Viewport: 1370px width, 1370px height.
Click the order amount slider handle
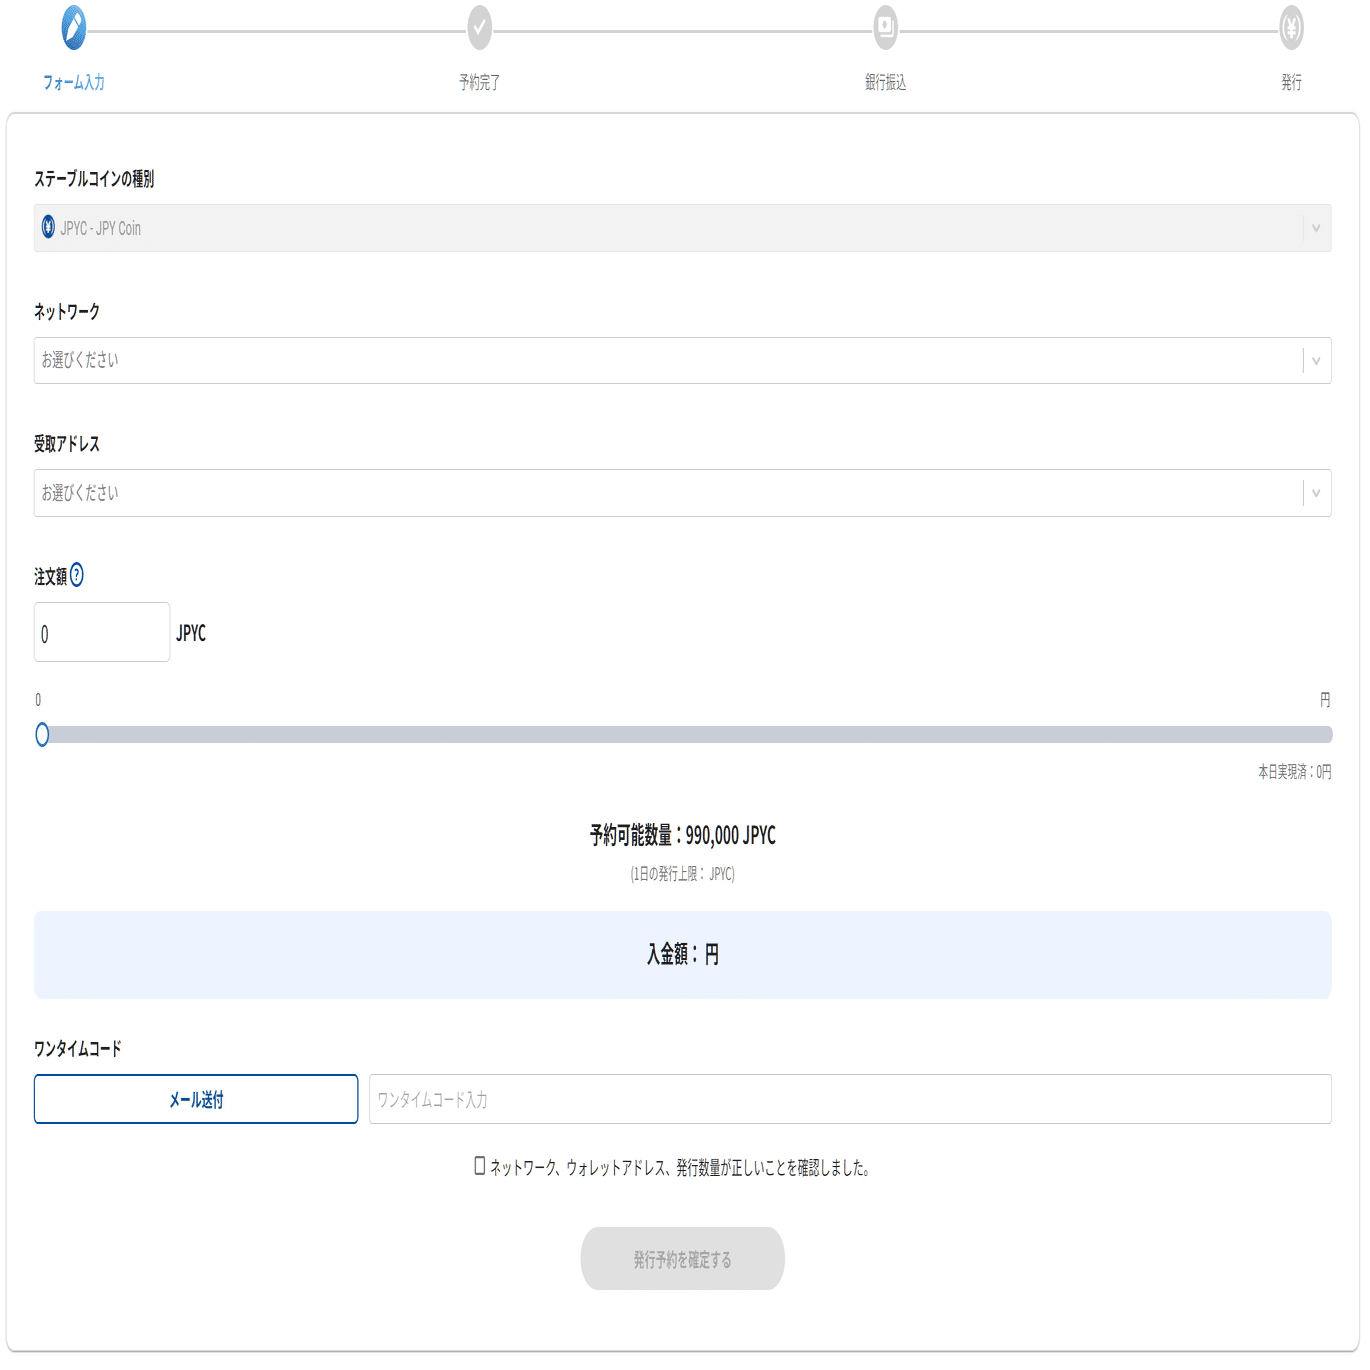(42, 735)
